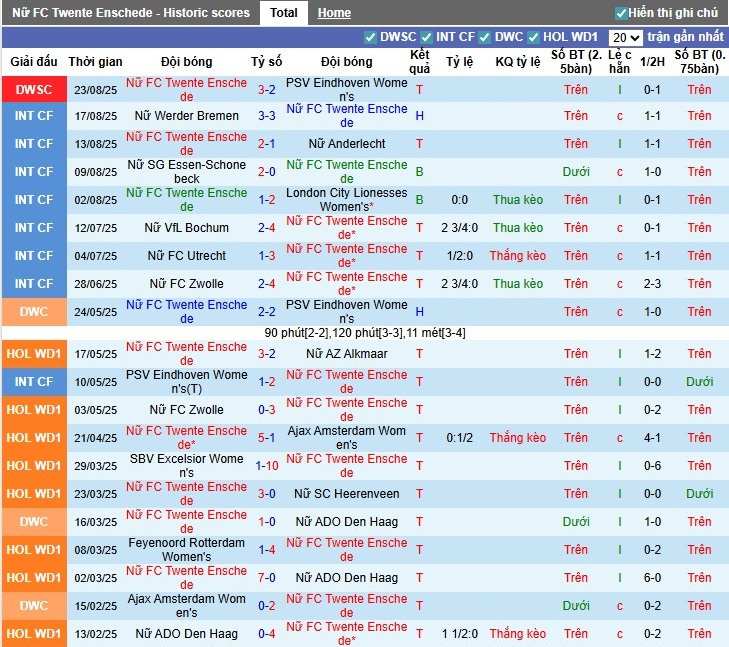Switch to the Total tab
Screen dimensions: 729x647
tap(284, 13)
